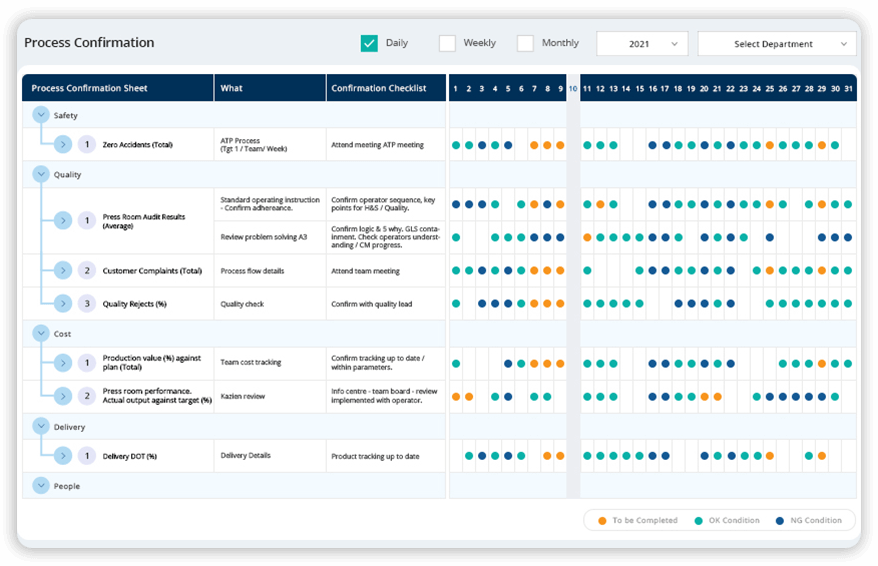The width and height of the screenshot is (878, 566).
Task: Open the 2021 year dropdown
Action: [642, 44]
